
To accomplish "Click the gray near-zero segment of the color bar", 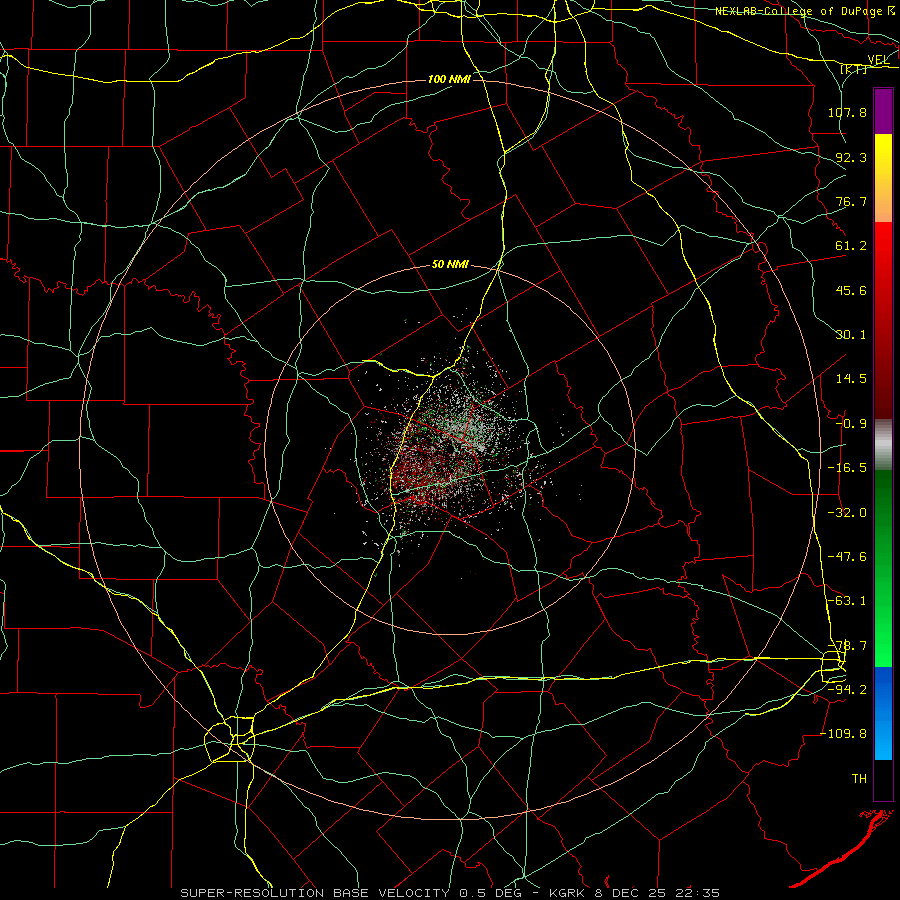I will (883, 445).
